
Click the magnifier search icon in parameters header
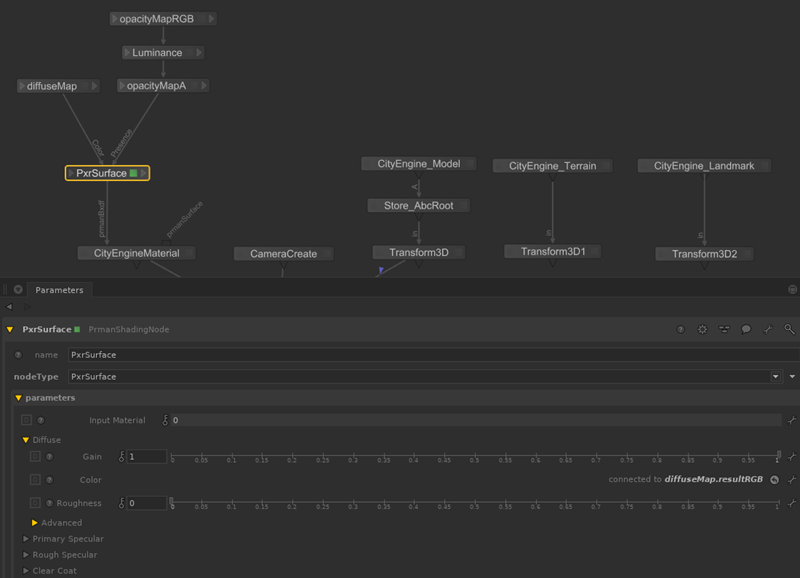coord(789,329)
